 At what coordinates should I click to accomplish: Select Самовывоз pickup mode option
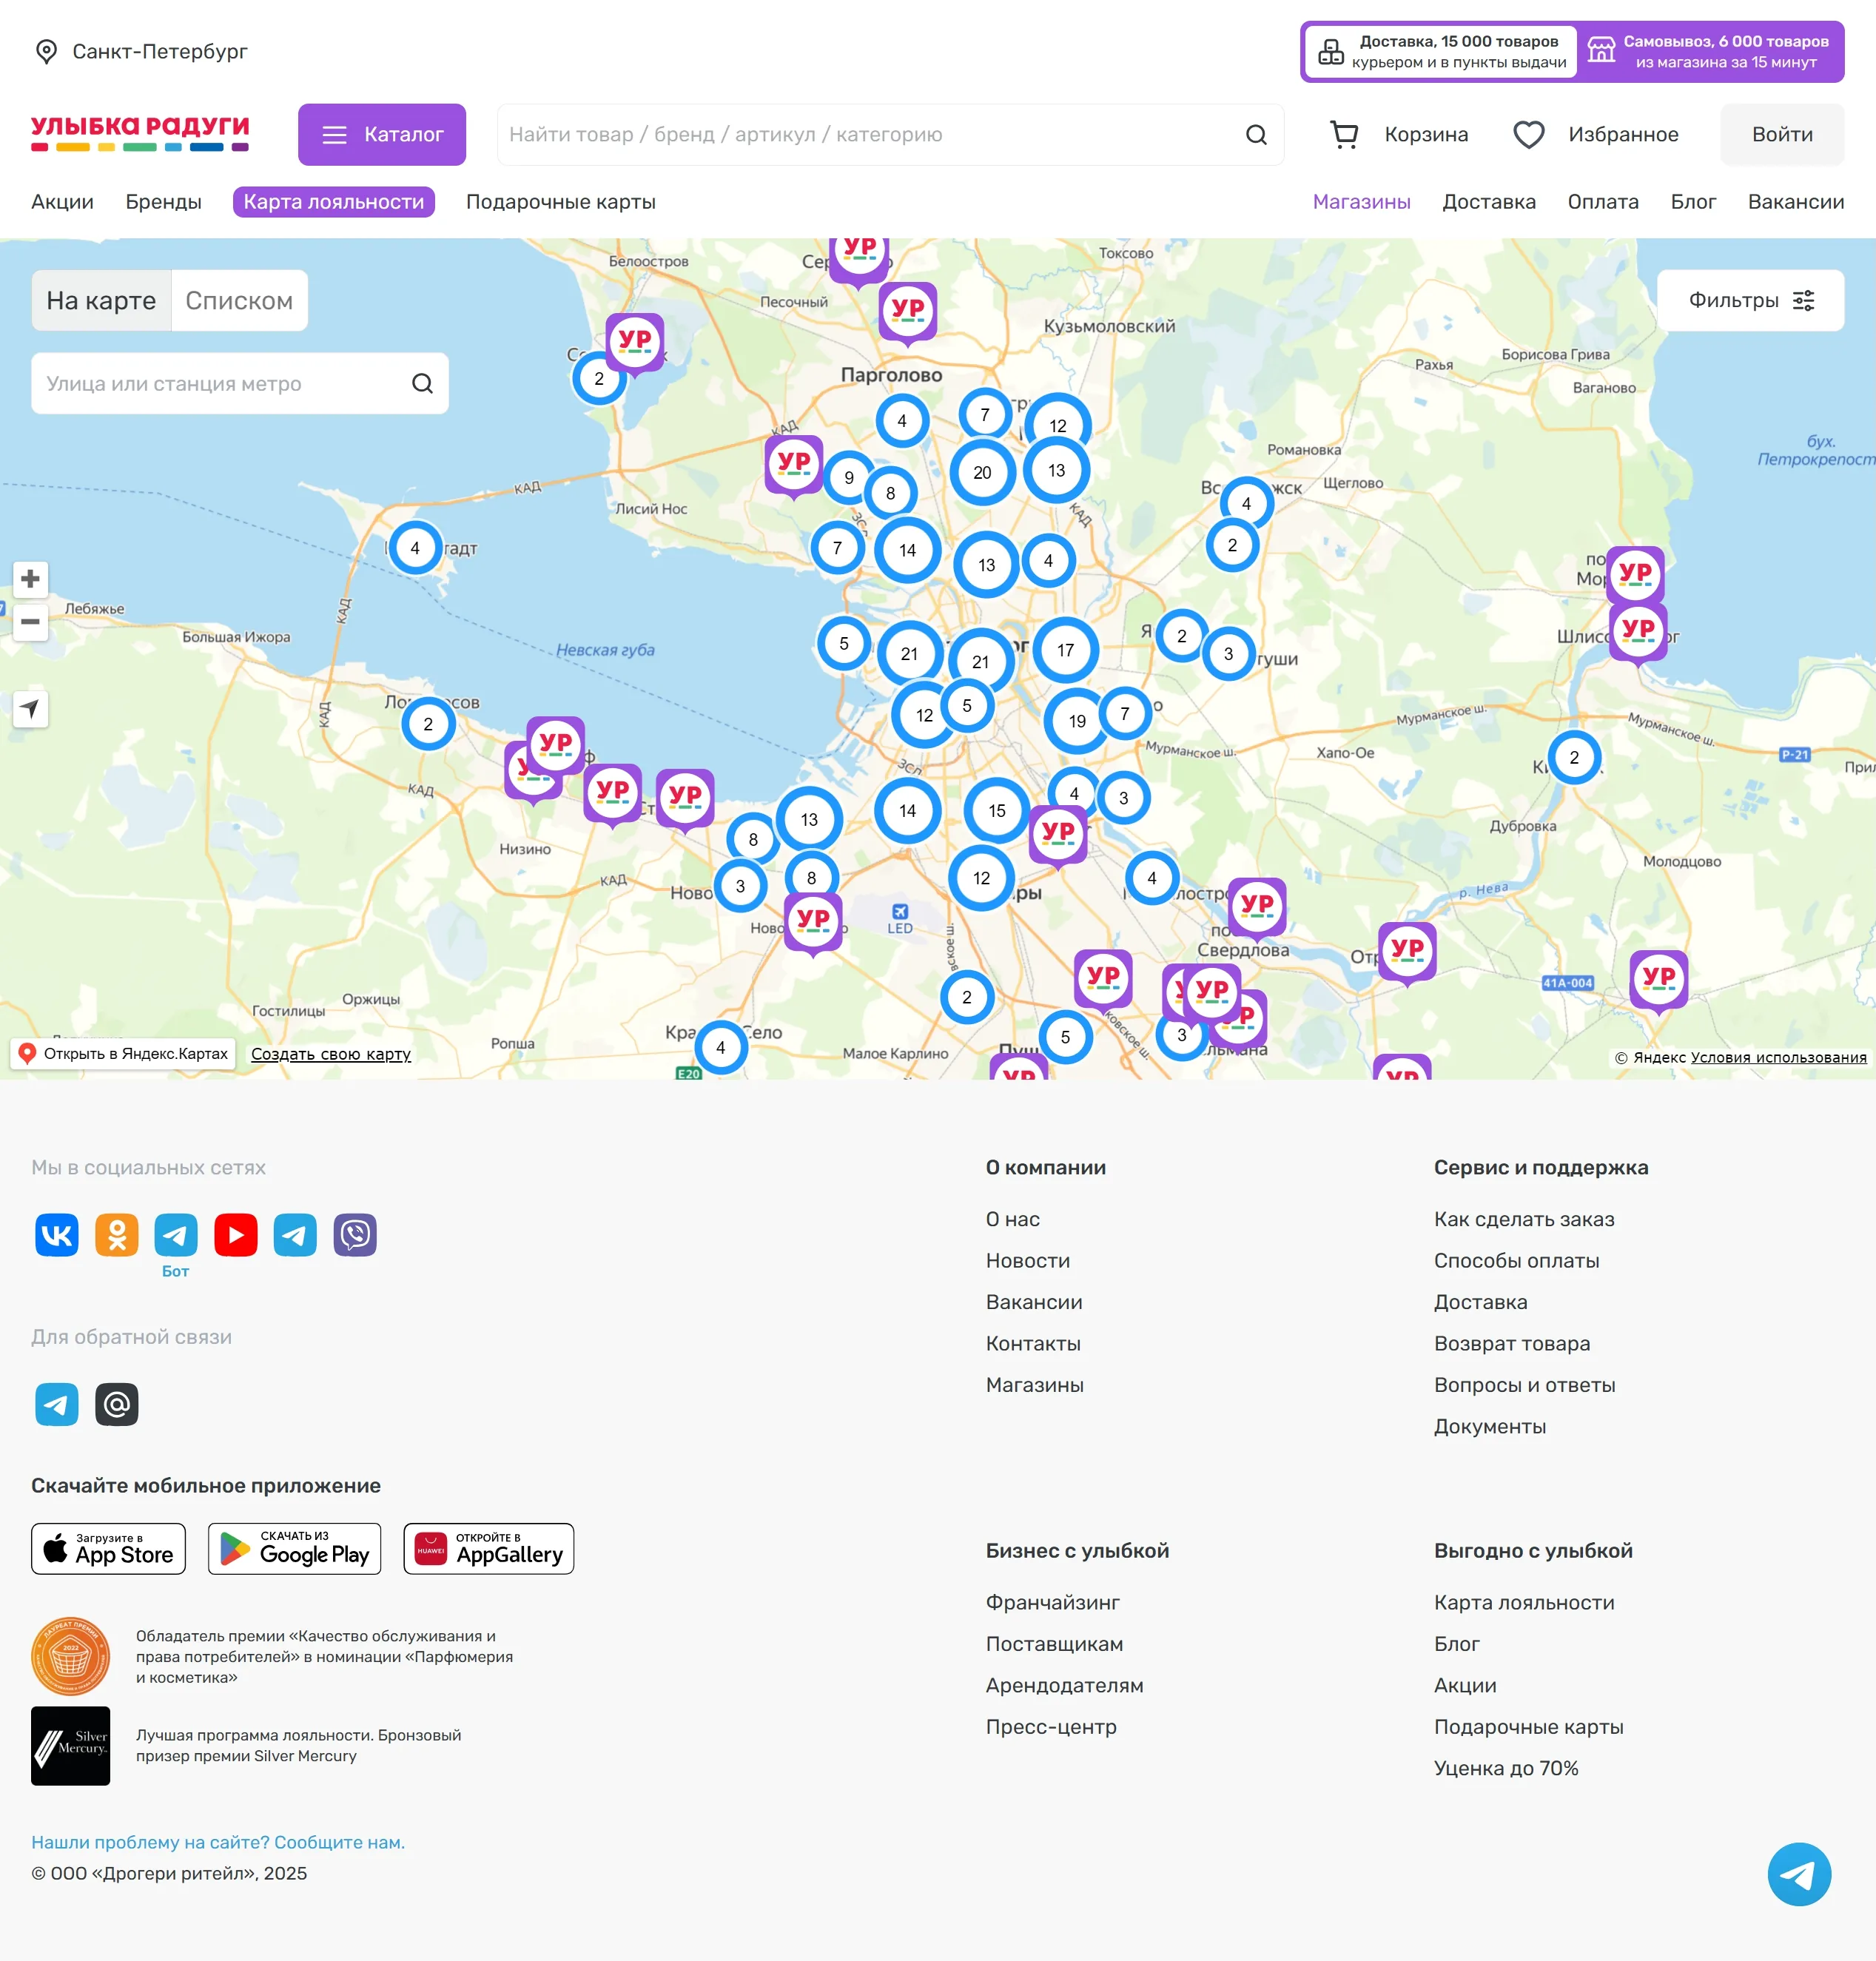point(1710,52)
